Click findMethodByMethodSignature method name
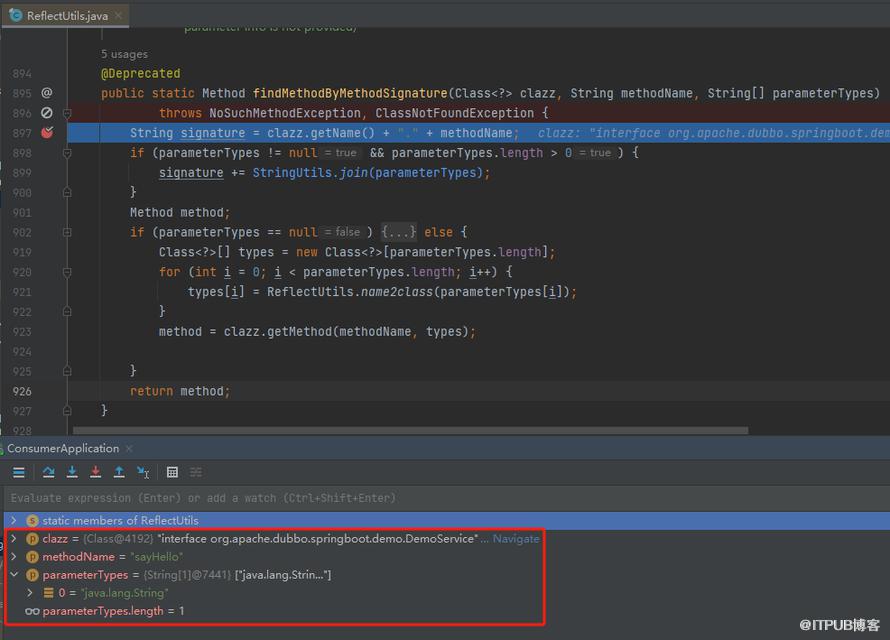The height and width of the screenshot is (640, 890). 350,93
